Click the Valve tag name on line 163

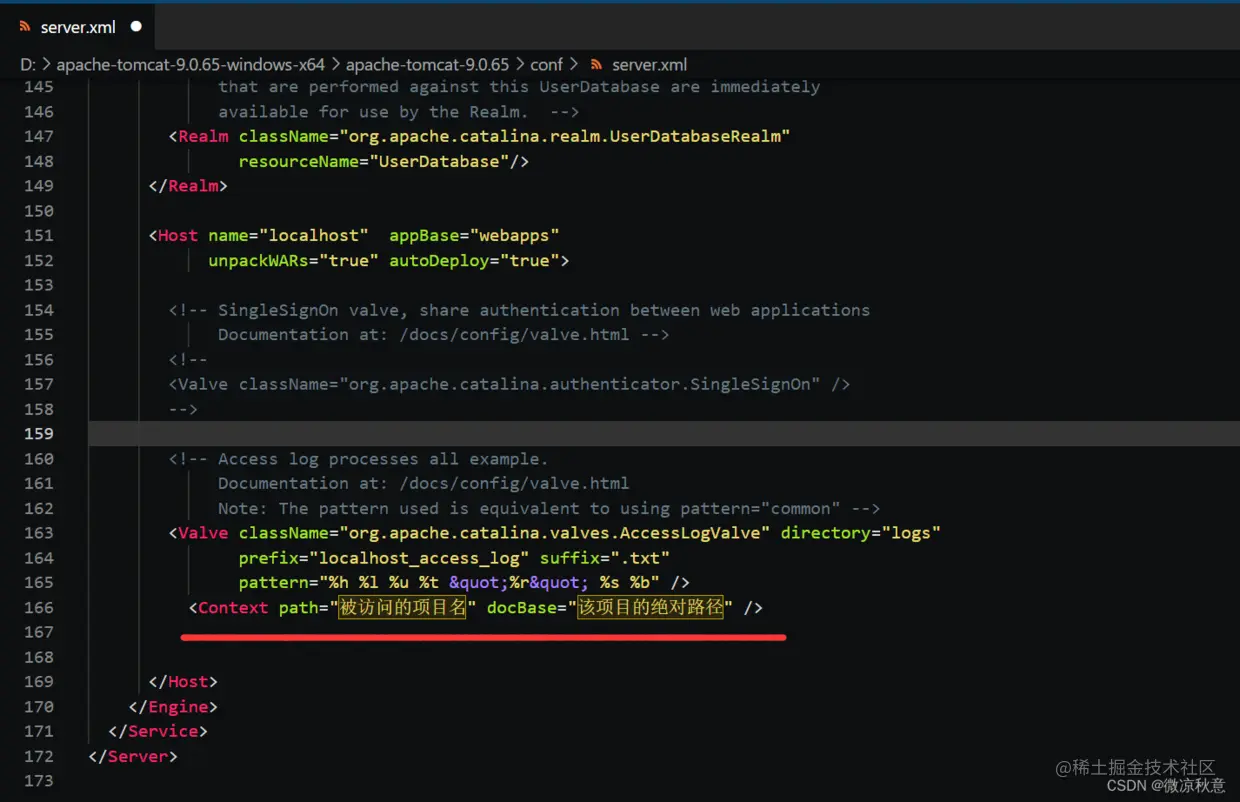pyautogui.click(x=203, y=533)
